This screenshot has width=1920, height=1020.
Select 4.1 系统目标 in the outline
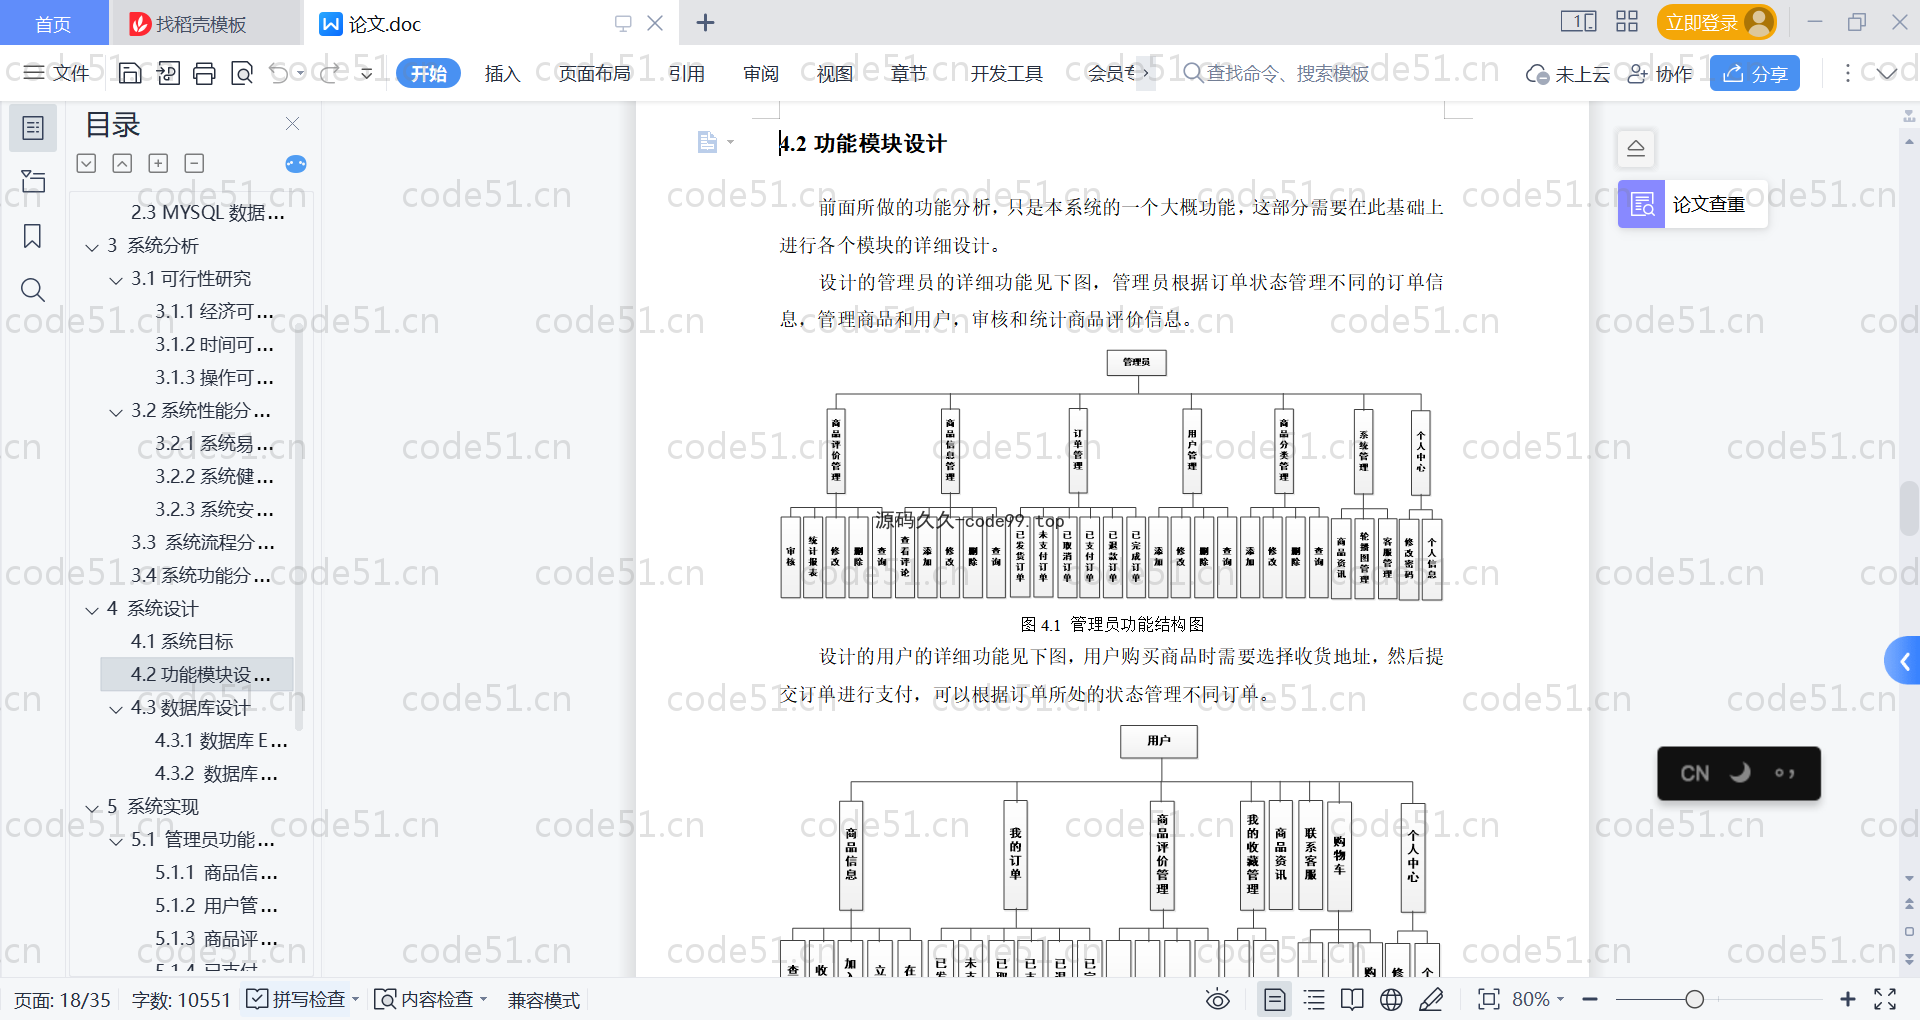pos(182,641)
